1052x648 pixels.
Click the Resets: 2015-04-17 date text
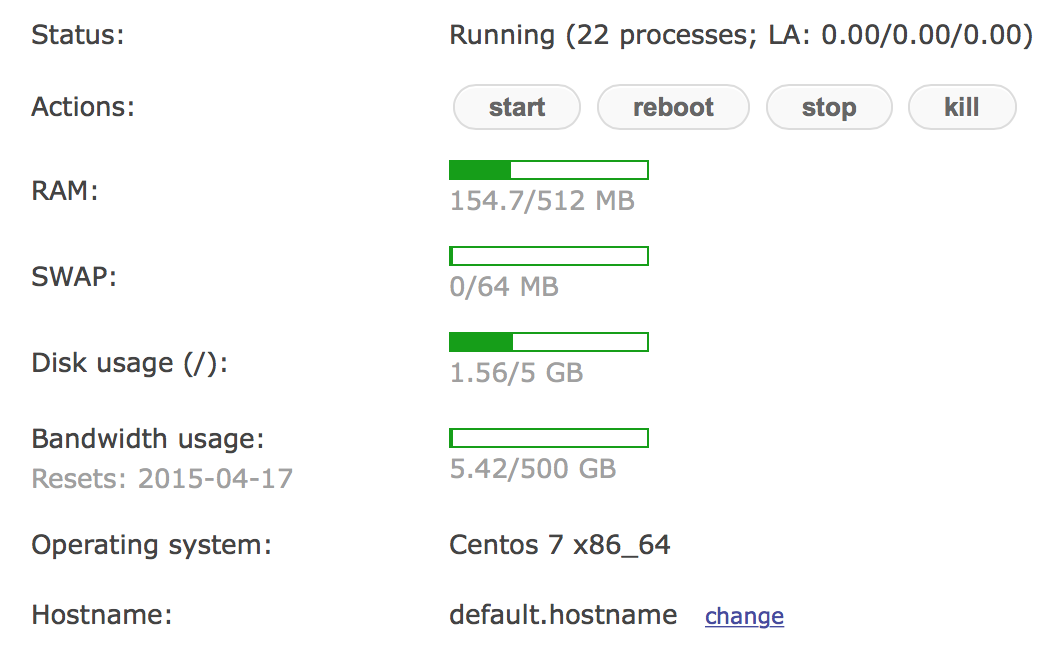(x=162, y=479)
